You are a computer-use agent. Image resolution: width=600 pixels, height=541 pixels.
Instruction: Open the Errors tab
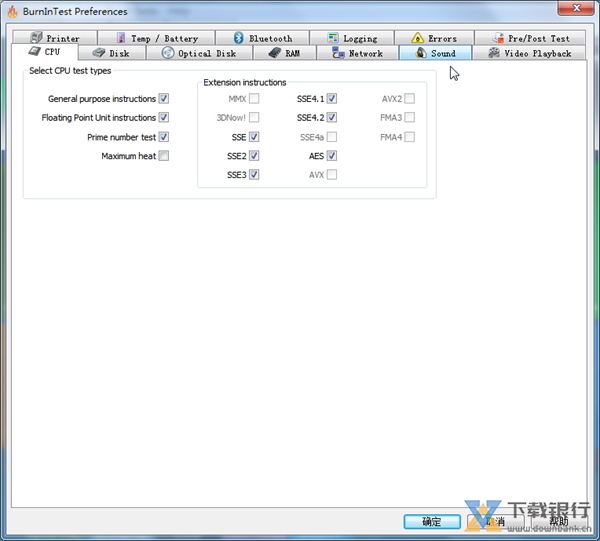tap(434, 38)
